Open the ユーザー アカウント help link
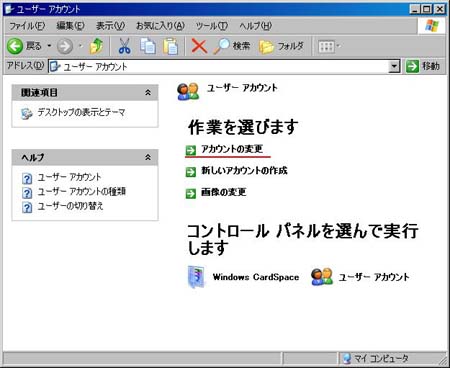This screenshot has width=450, height=368. 69,177
